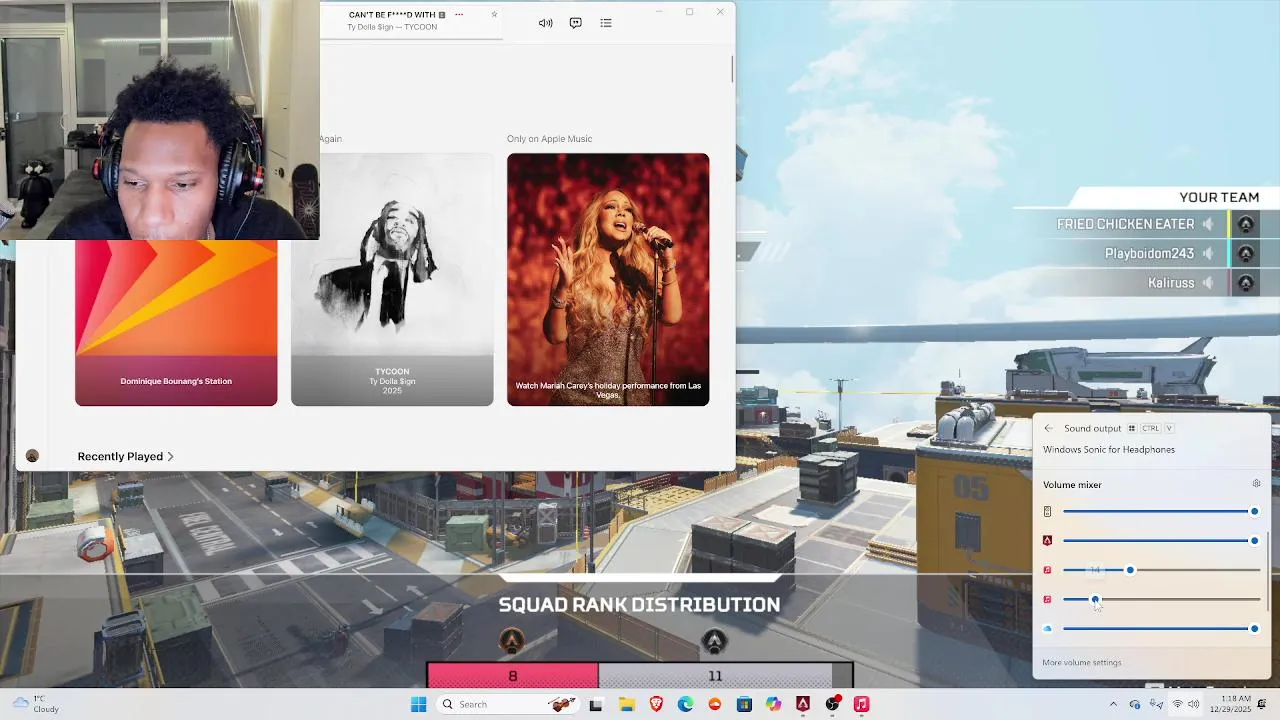Open the Windows Start menu
The height and width of the screenshot is (720, 1280).
[418, 704]
